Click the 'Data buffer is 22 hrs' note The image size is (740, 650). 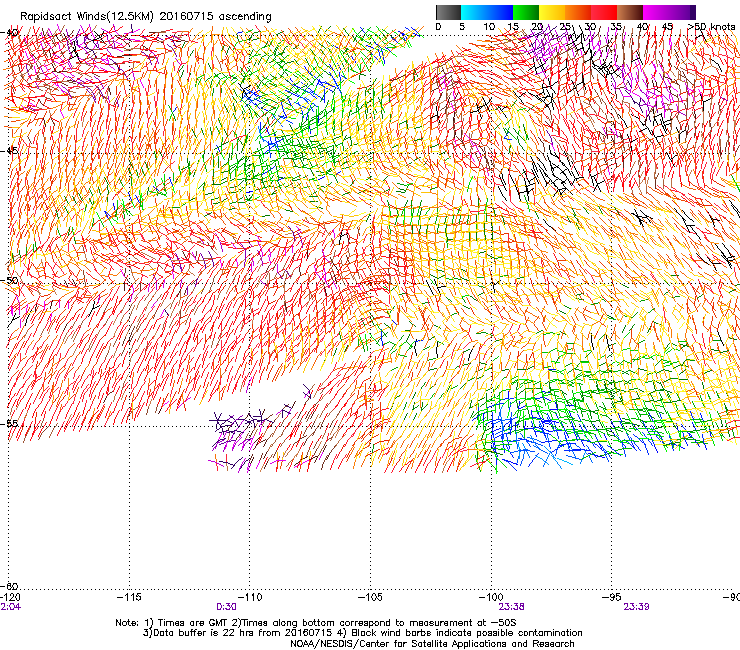tap(362, 633)
